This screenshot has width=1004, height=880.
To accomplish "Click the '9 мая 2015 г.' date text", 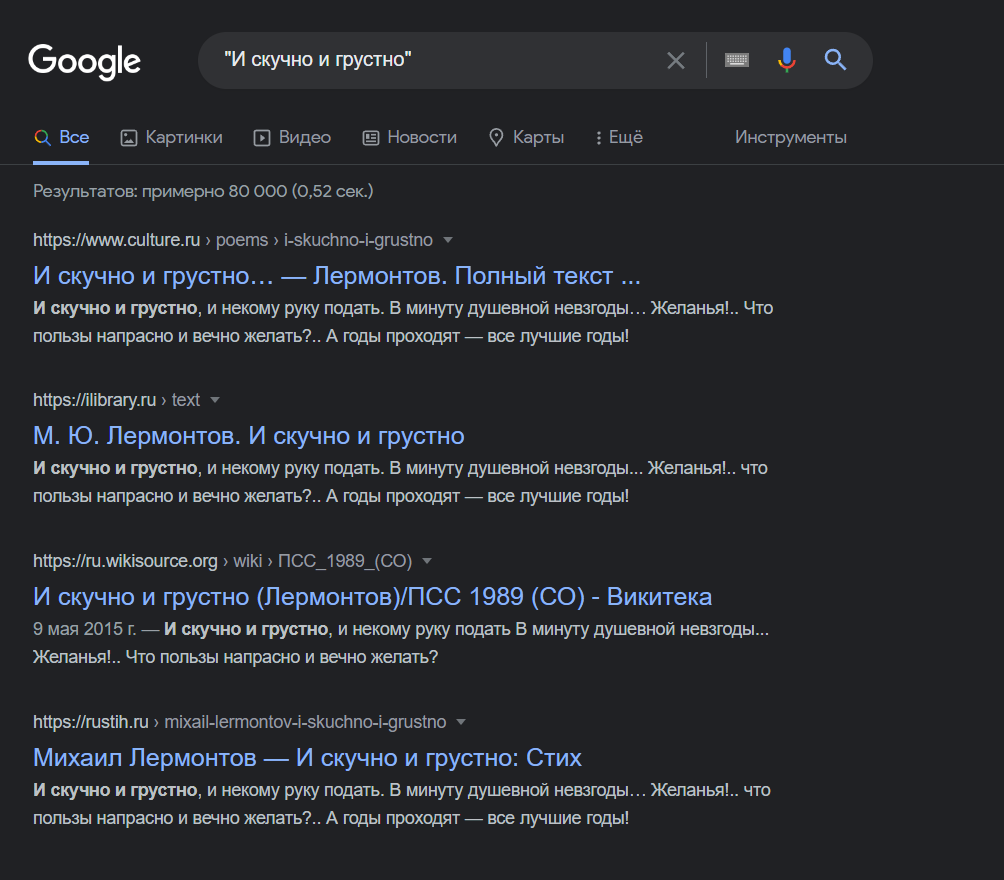I will click(85, 629).
